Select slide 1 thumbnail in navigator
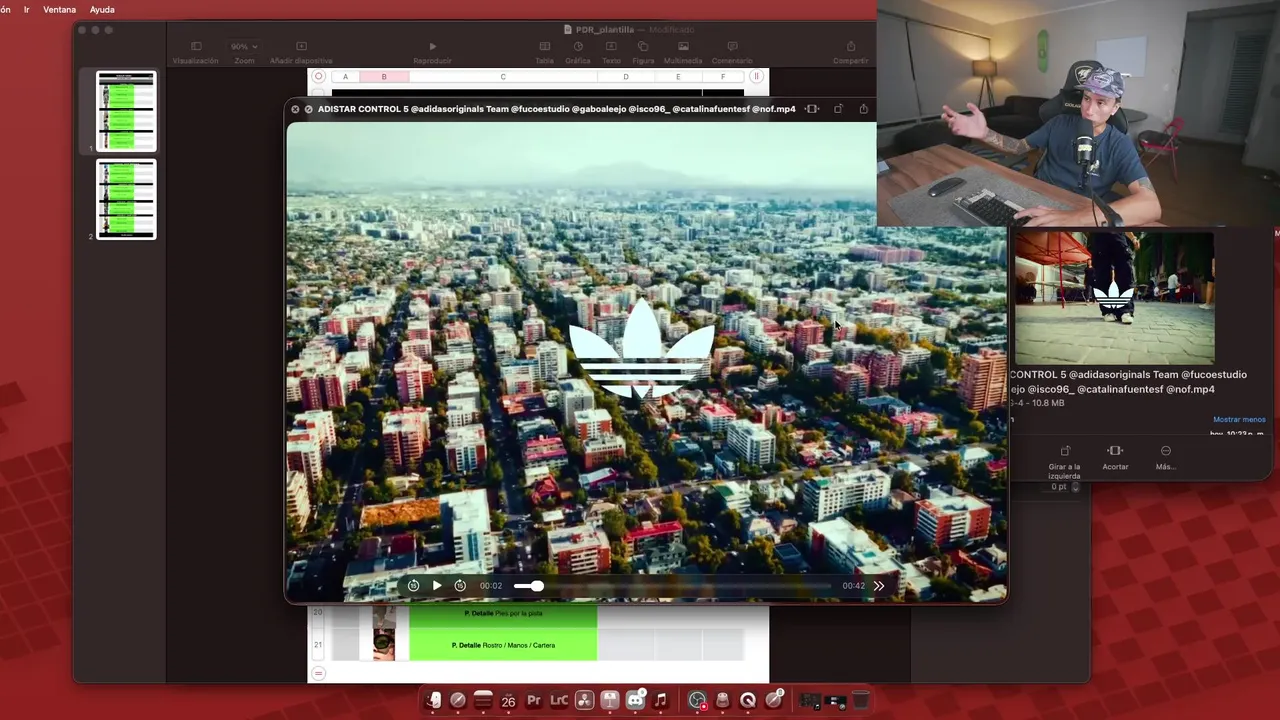1280x720 pixels. click(x=126, y=111)
